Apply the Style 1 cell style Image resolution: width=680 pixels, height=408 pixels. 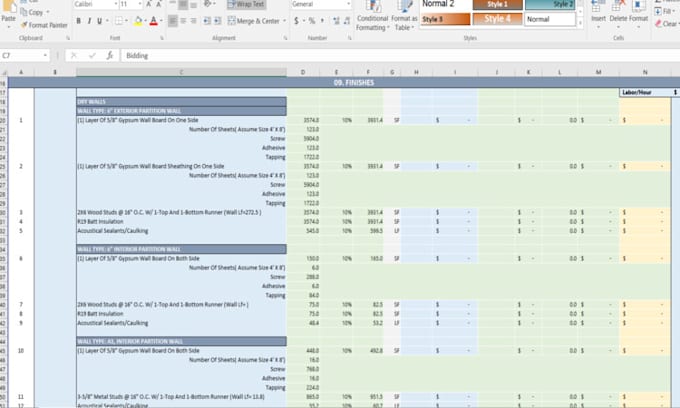(497, 4)
